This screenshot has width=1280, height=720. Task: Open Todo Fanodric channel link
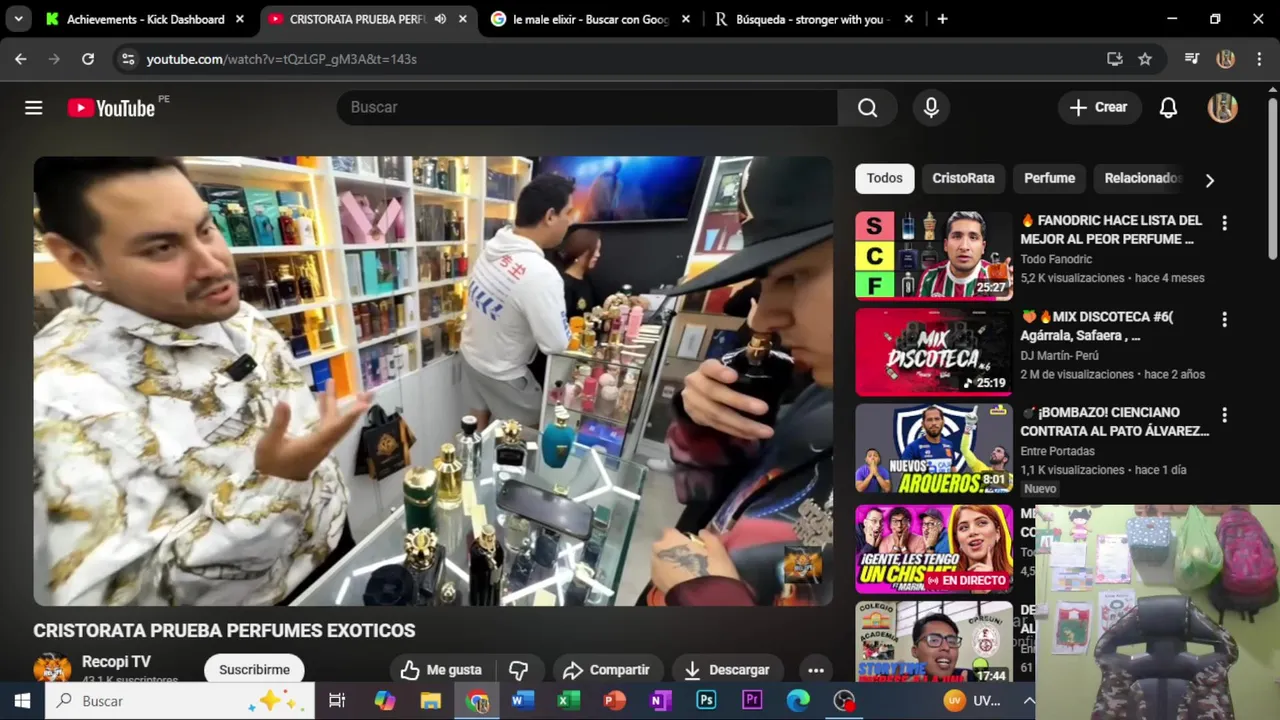click(x=1056, y=259)
